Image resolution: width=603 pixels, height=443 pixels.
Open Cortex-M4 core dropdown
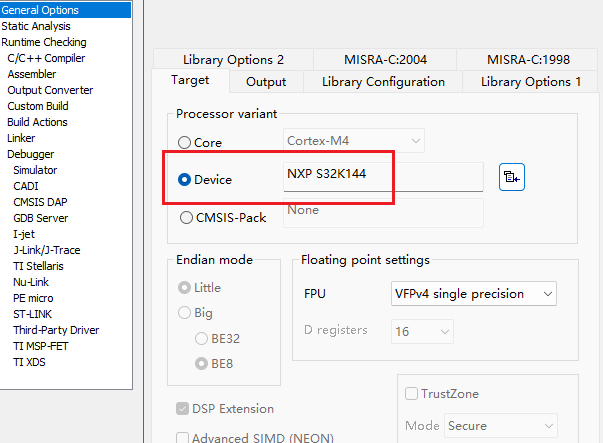point(354,141)
